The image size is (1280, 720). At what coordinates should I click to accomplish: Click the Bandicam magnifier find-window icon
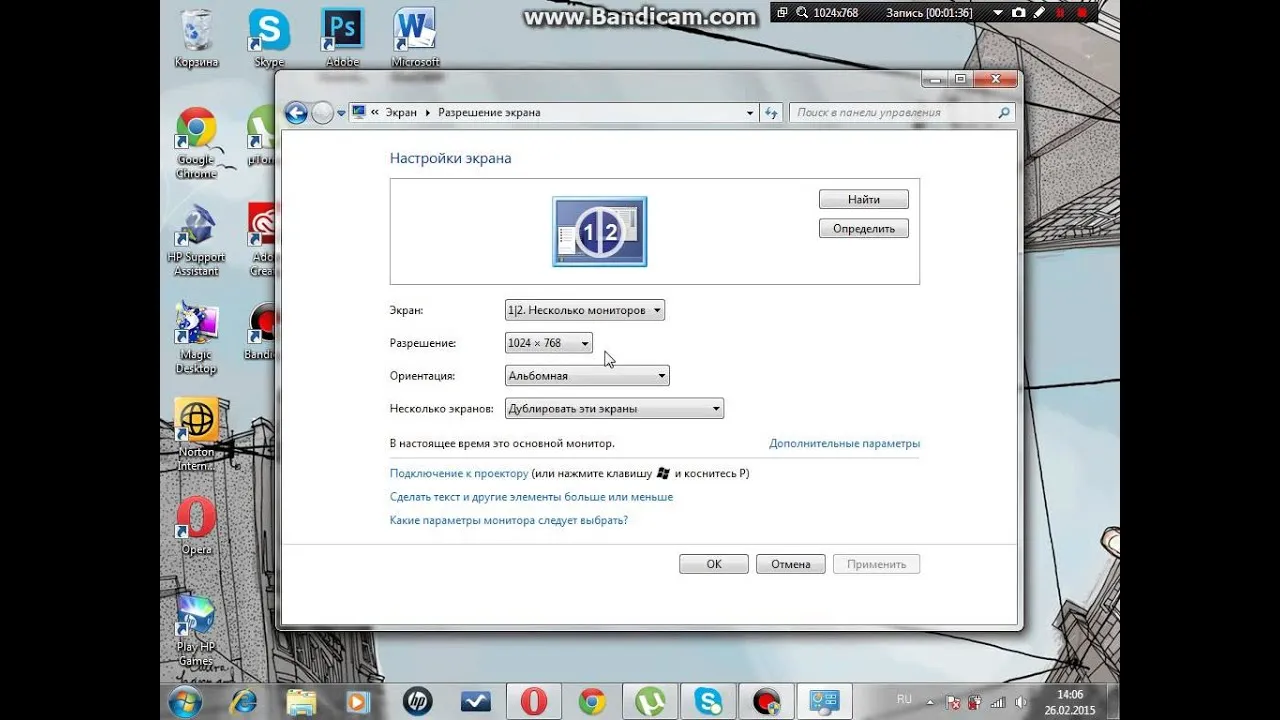[803, 13]
